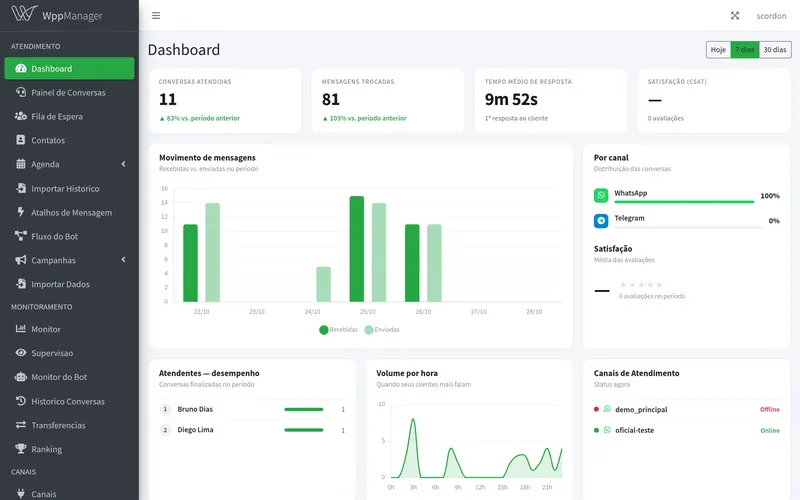The height and width of the screenshot is (500, 800).
Task: Click the Agenda calendar icon
Action: (x=21, y=164)
